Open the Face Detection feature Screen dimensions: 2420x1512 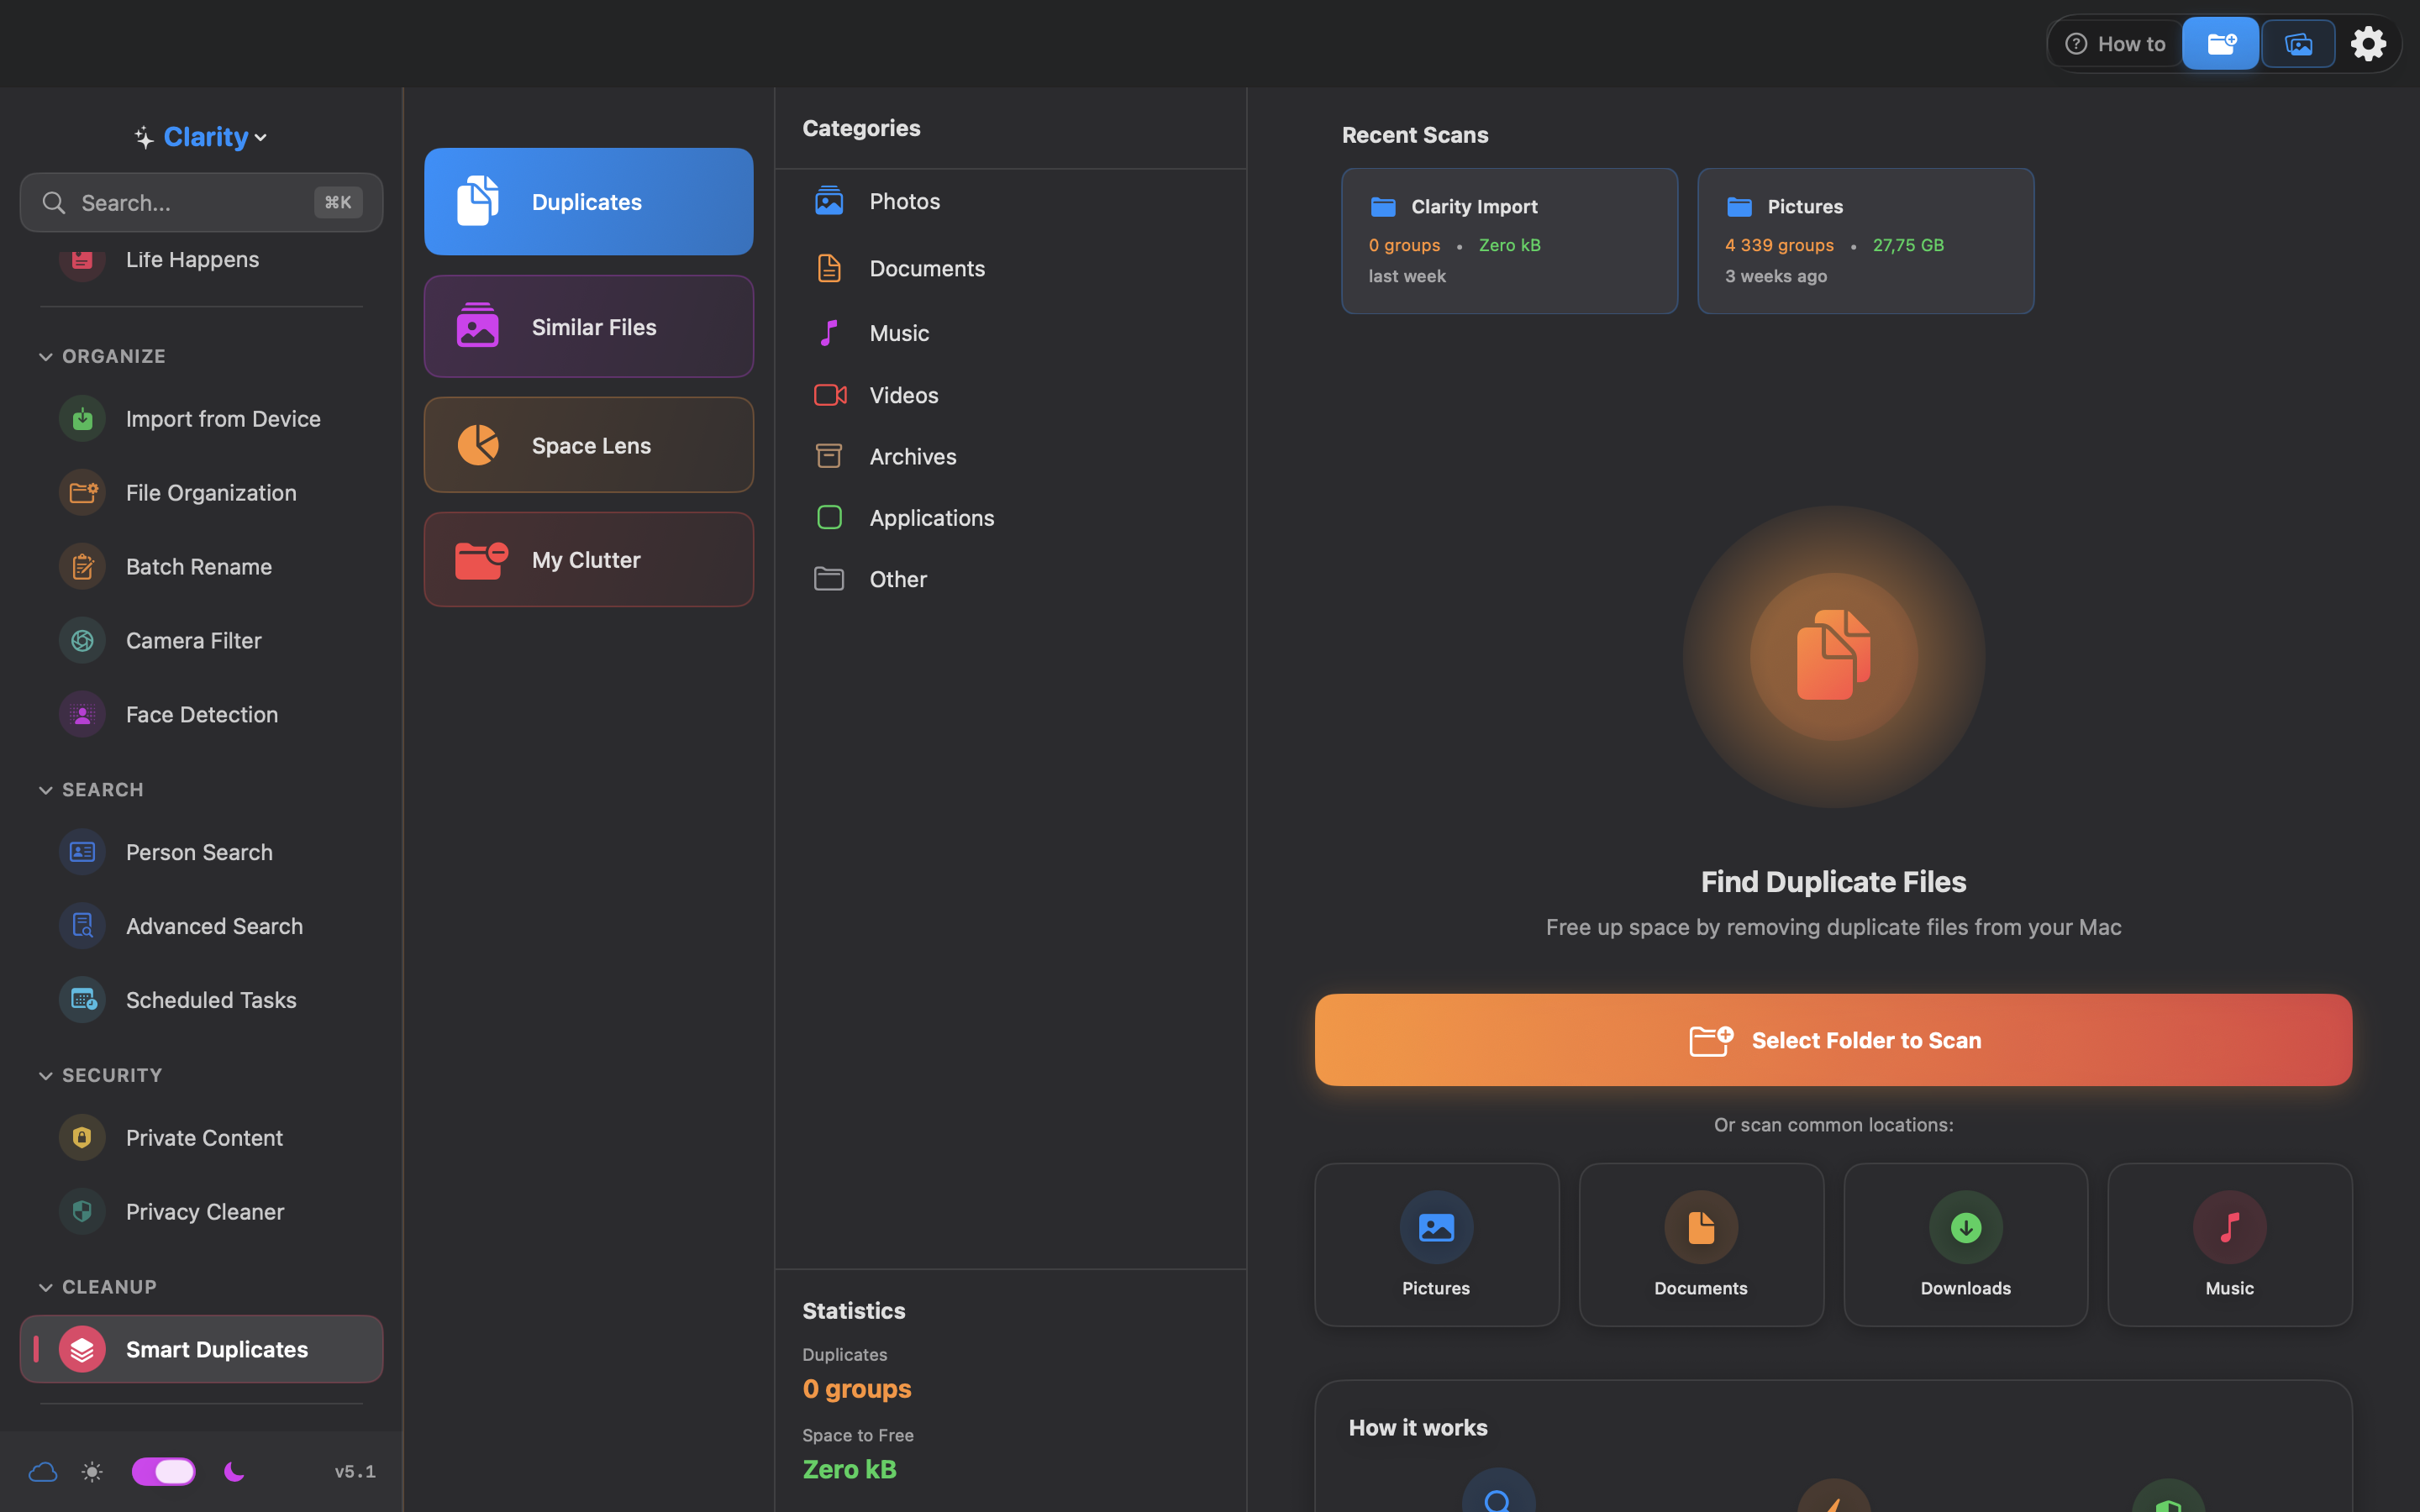coord(202,714)
